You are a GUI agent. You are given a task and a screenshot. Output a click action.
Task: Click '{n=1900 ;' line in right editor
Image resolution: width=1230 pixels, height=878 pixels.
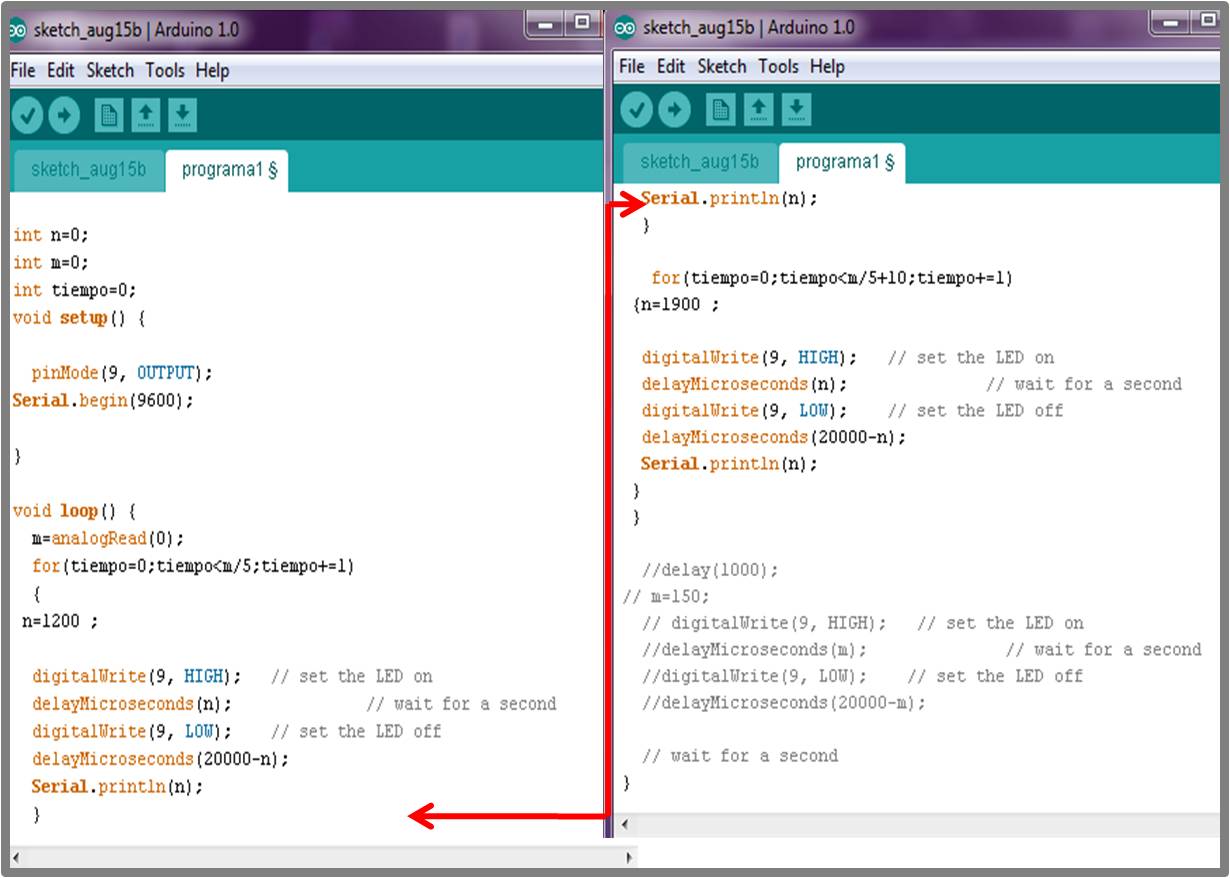click(676, 305)
